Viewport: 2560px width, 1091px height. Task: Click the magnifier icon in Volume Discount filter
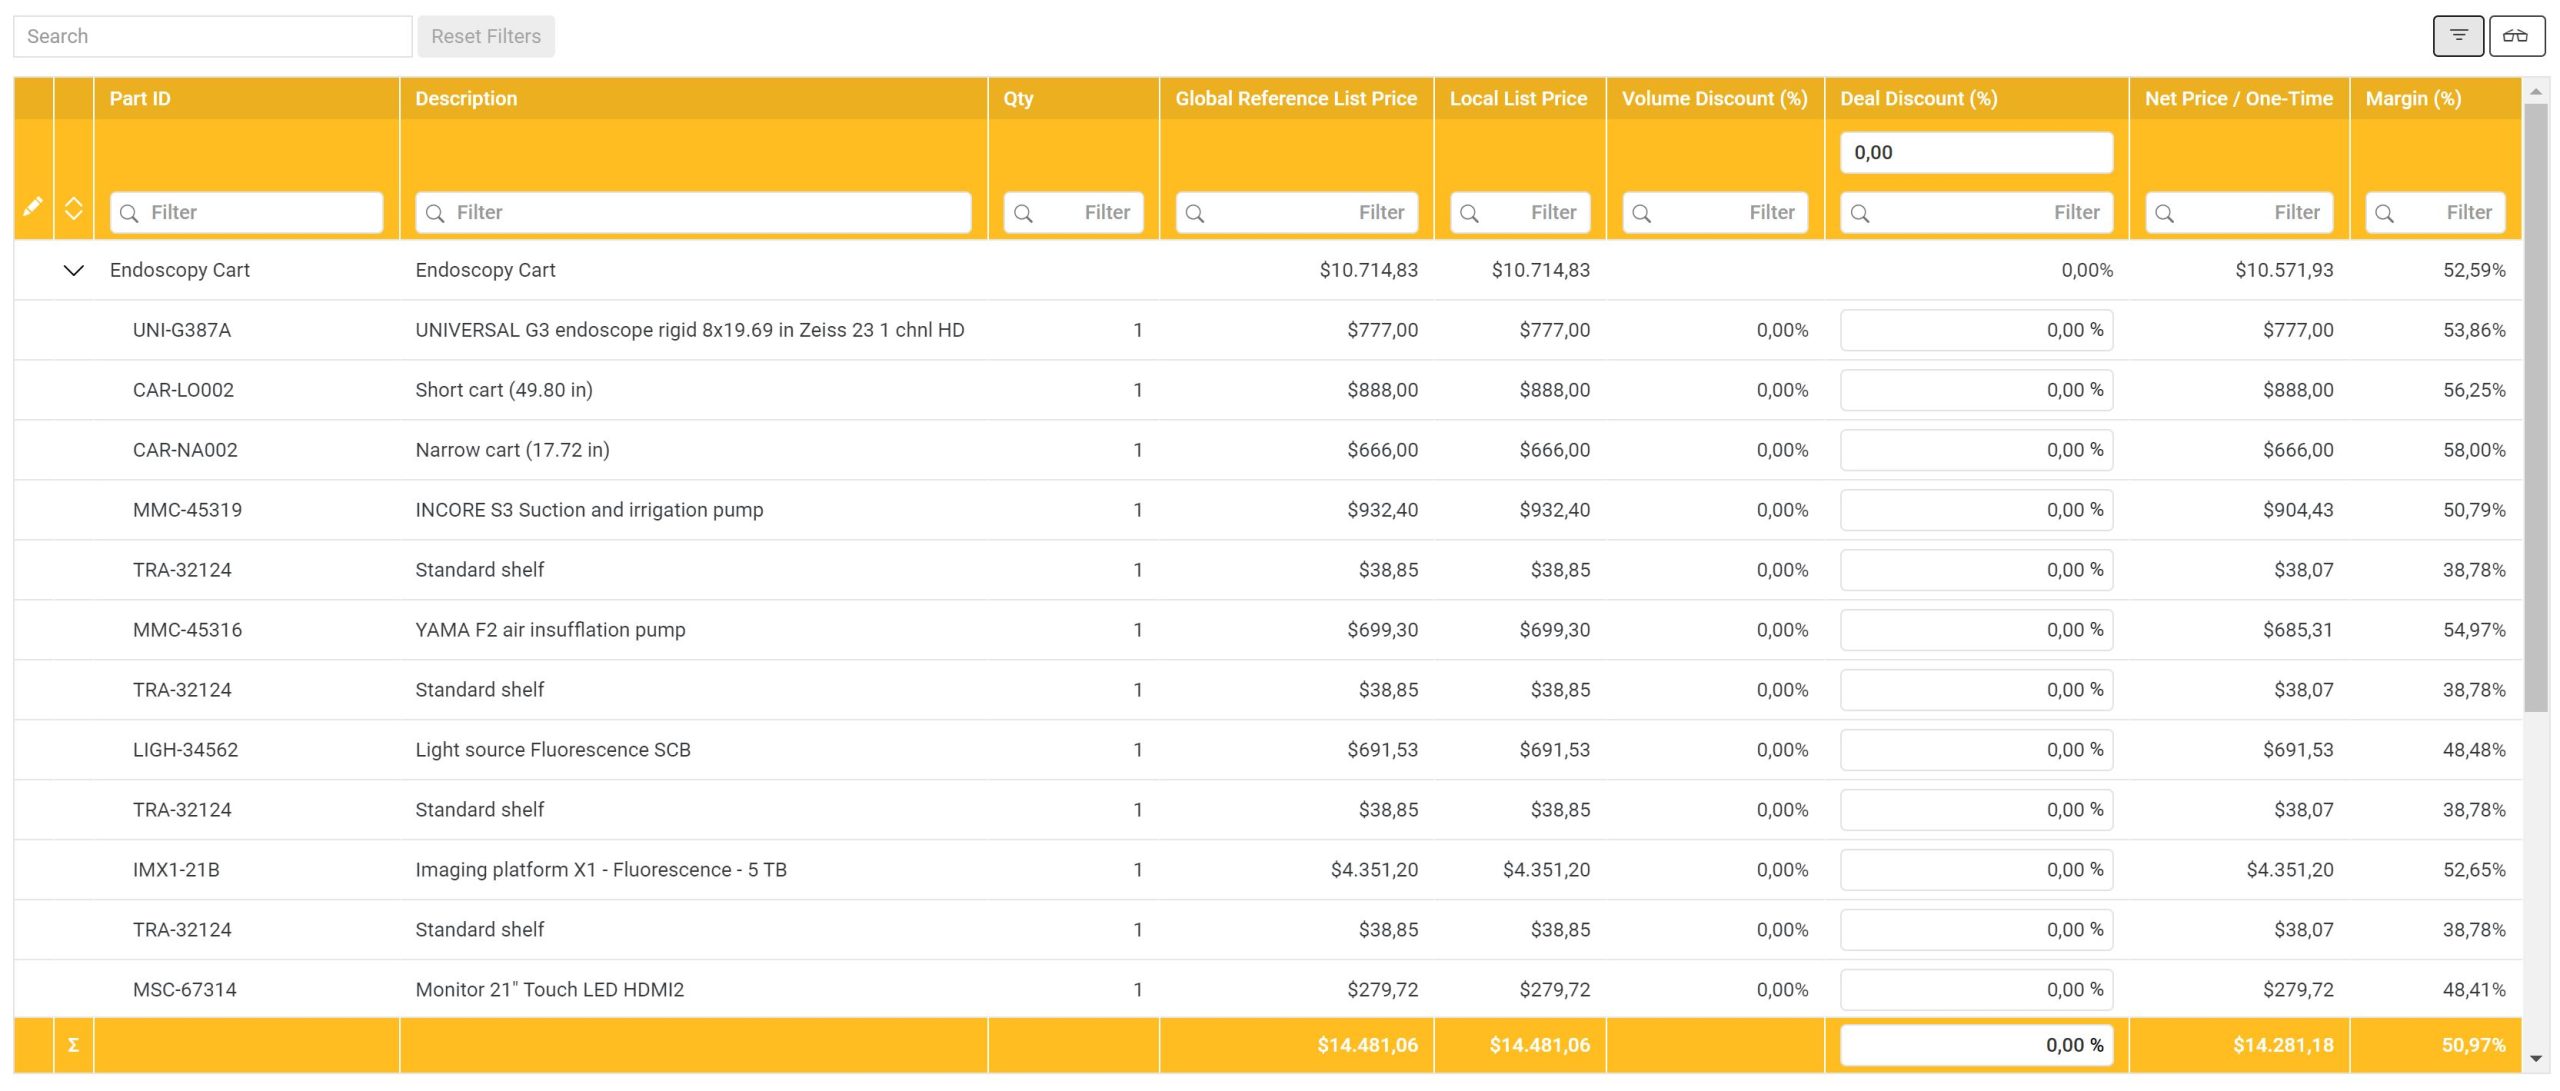click(1643, 212)
